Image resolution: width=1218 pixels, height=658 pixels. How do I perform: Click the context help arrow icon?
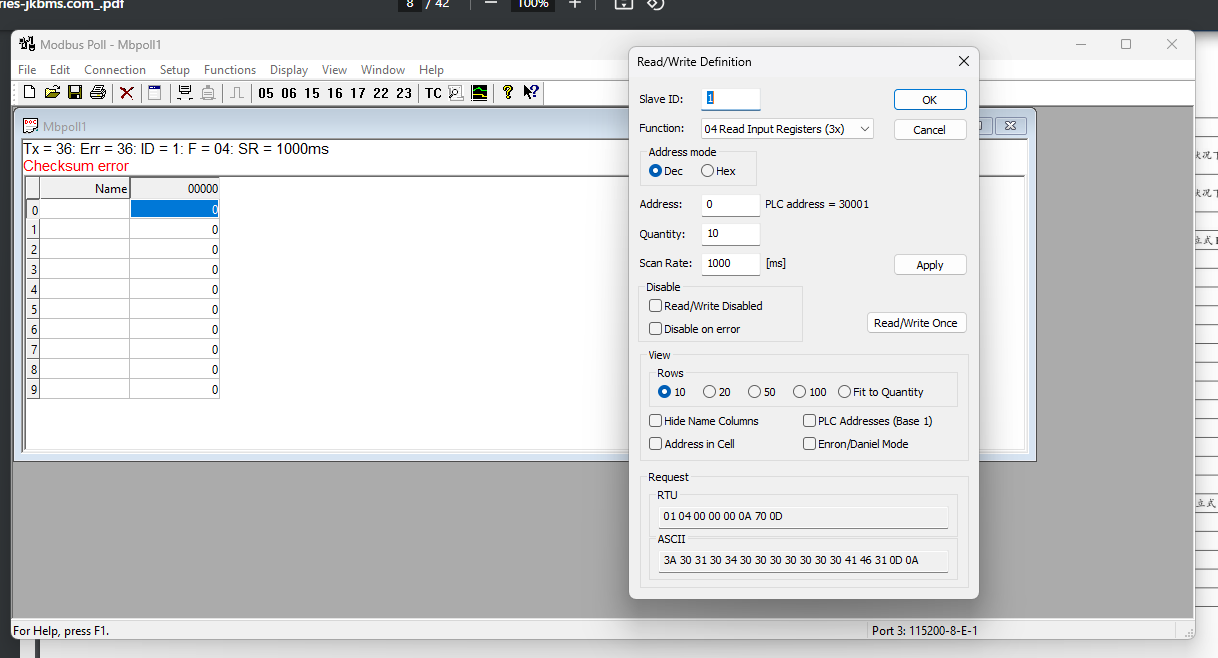point(531,93)
